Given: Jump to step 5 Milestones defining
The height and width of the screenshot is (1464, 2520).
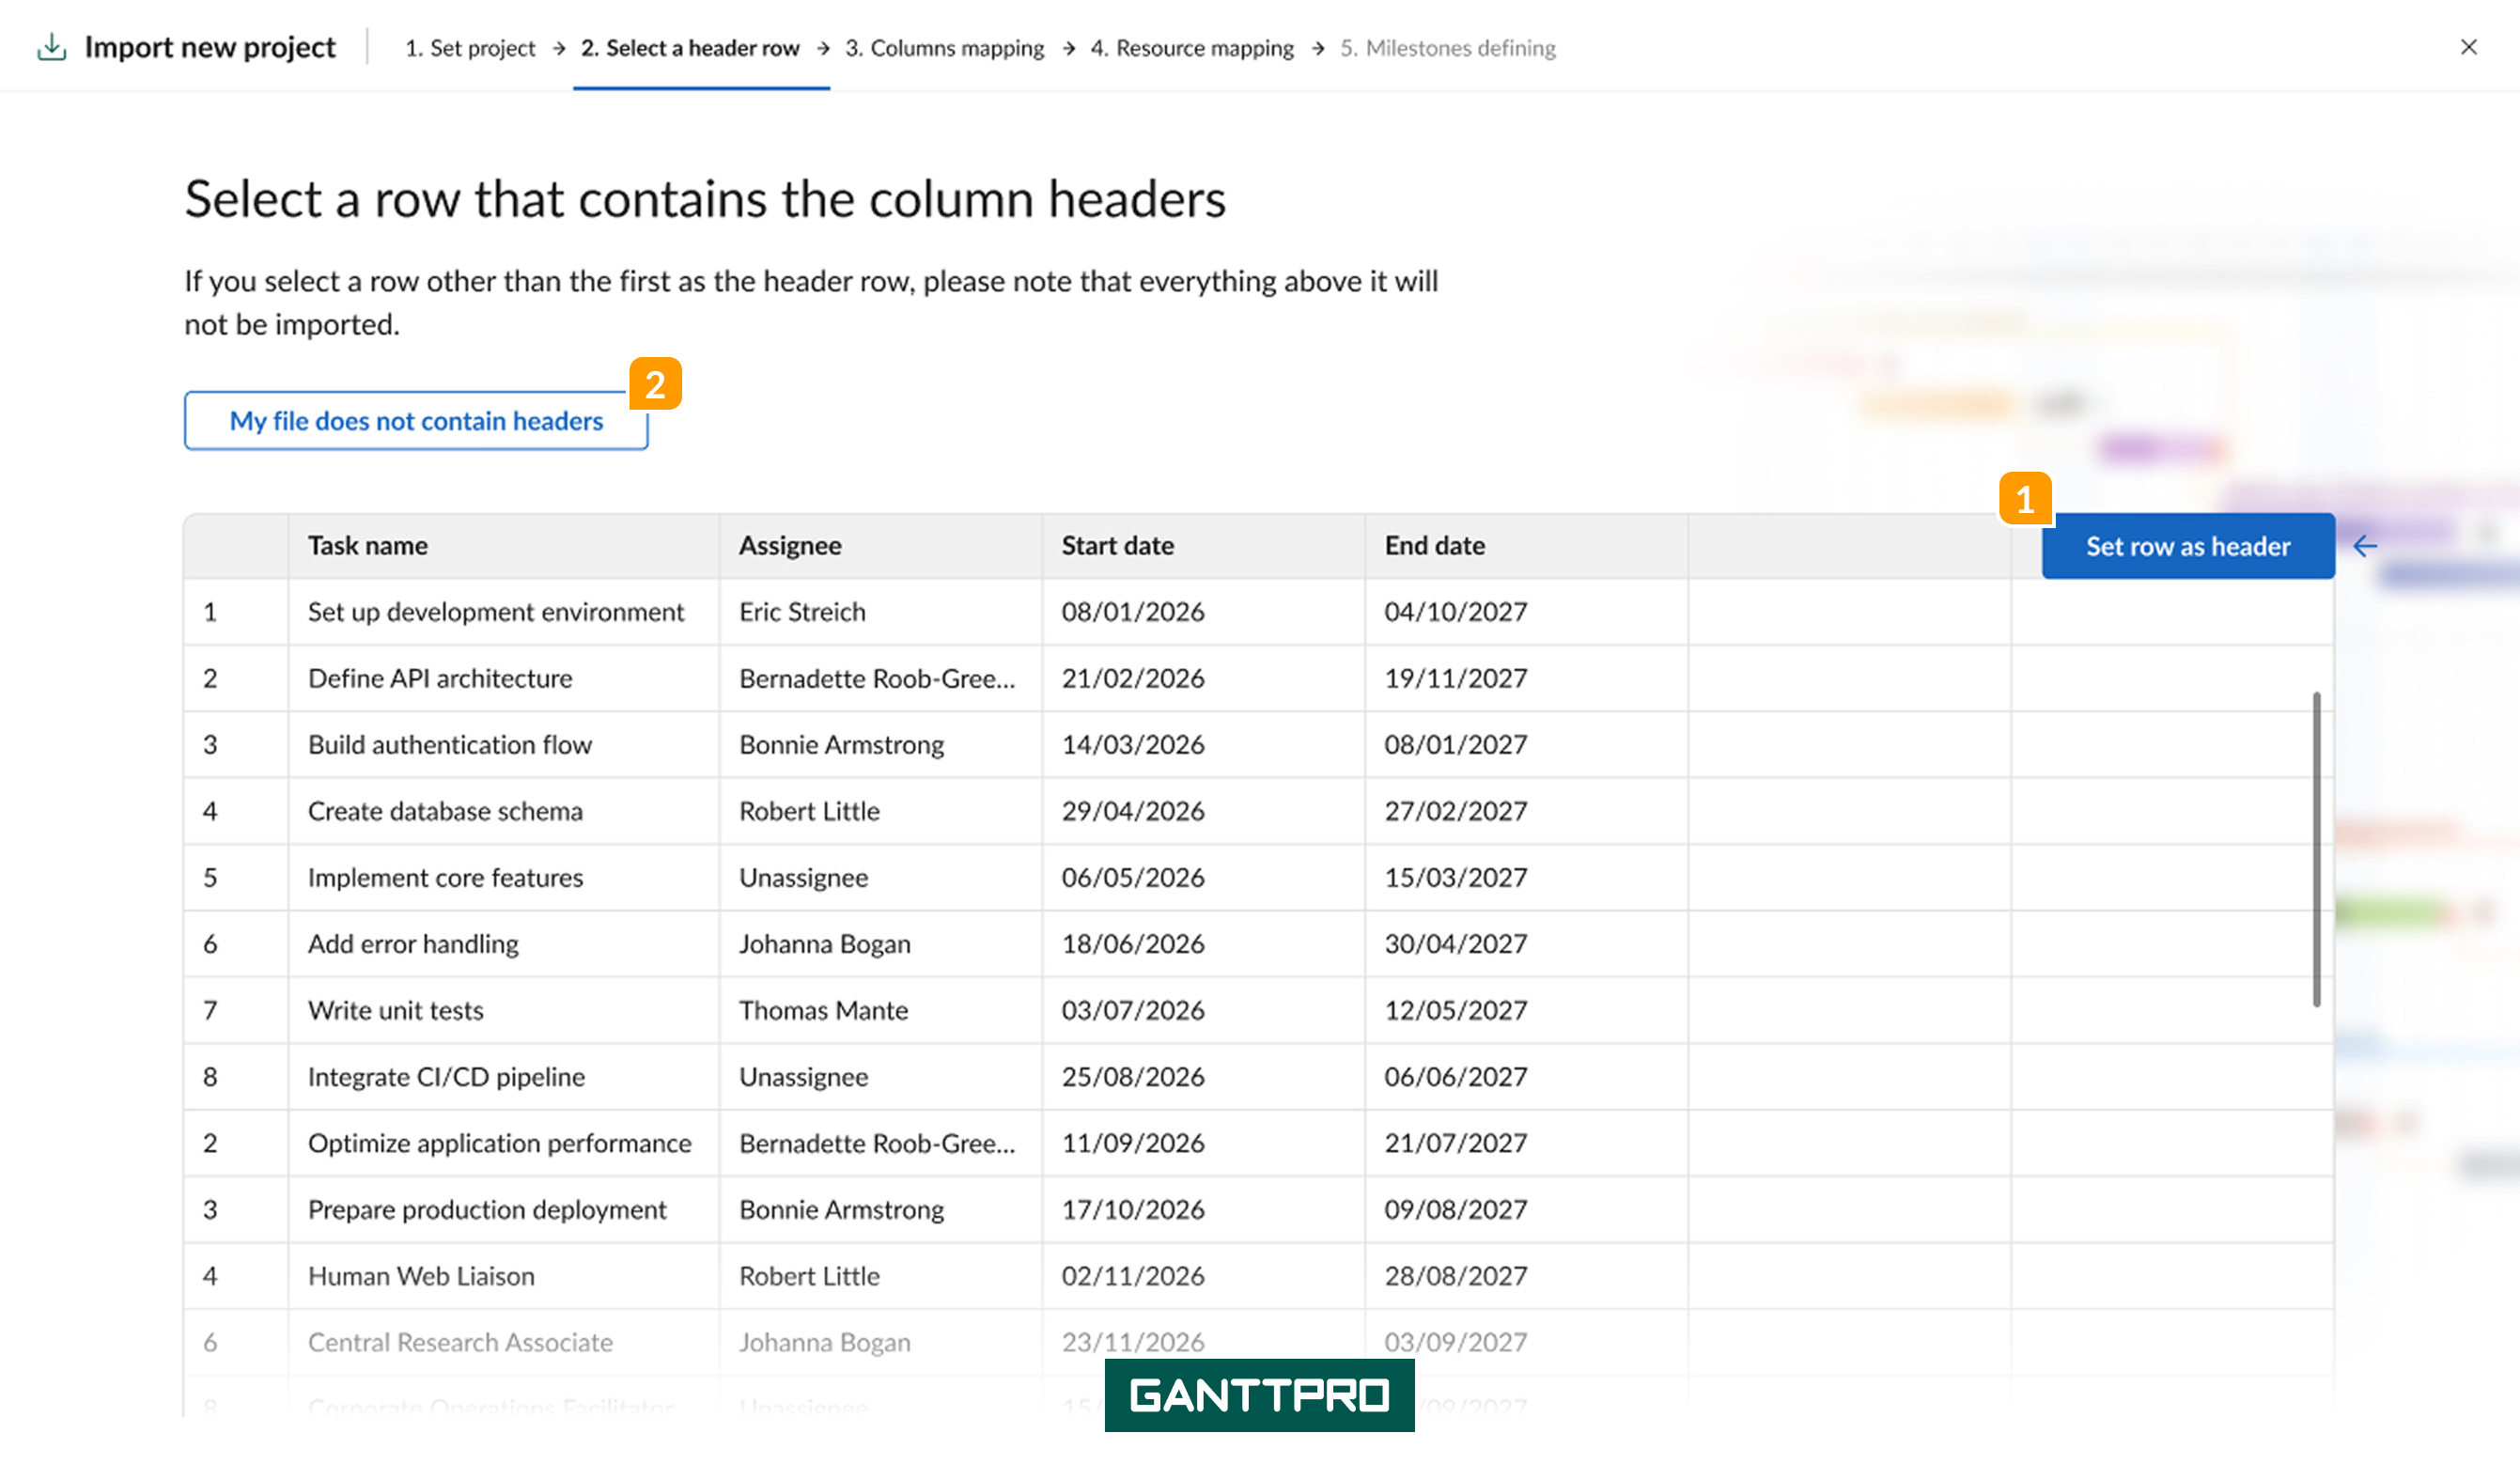Looking at the screenshot, I should [1448, 48].
